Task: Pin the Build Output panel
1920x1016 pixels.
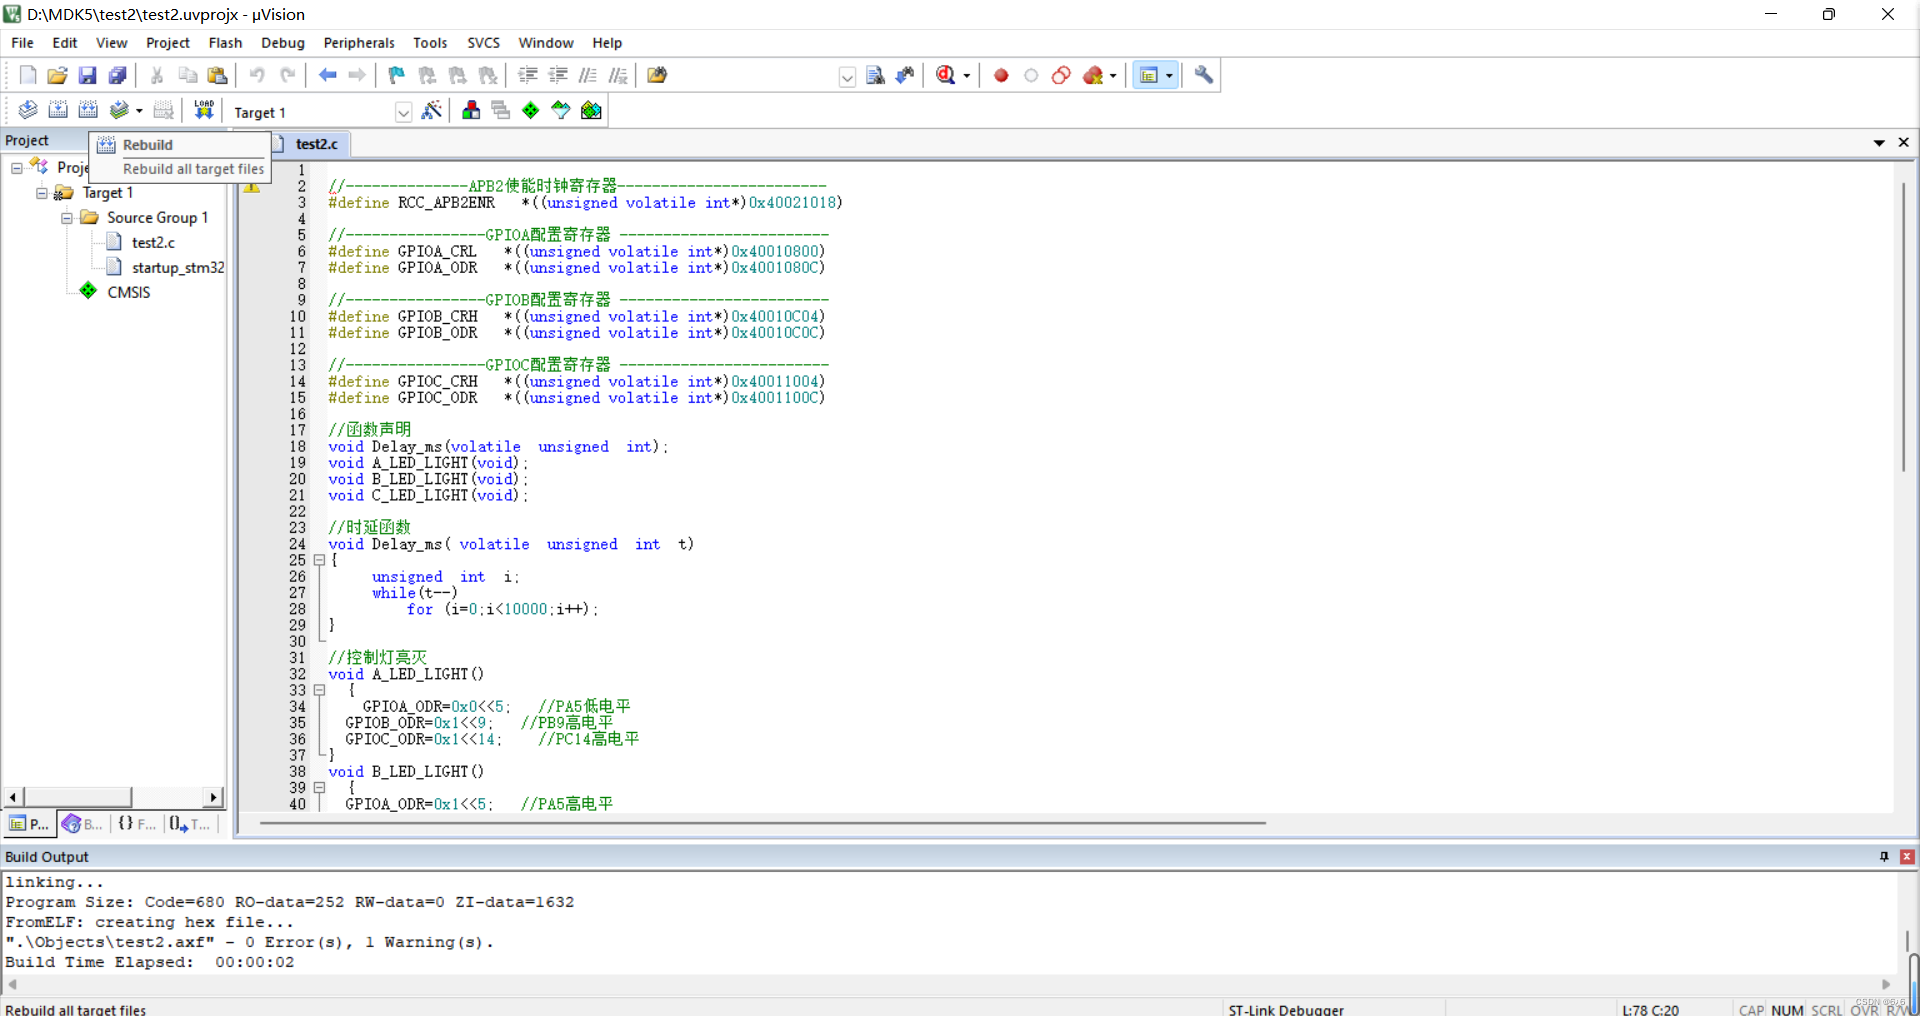Action: (x=1884, y=857)
